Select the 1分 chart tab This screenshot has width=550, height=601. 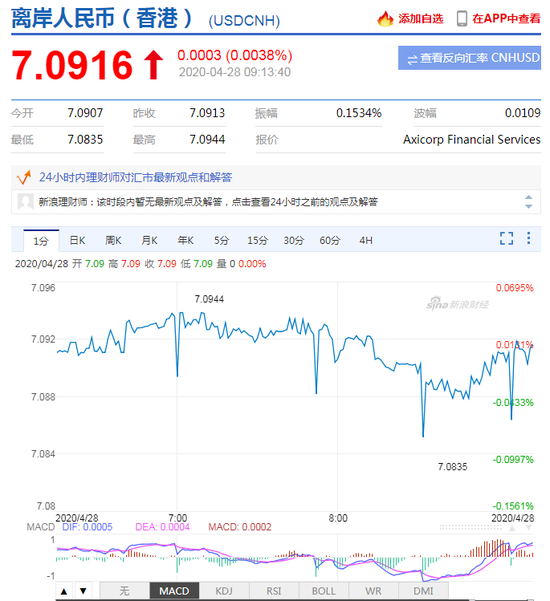(x=41, y=241)
